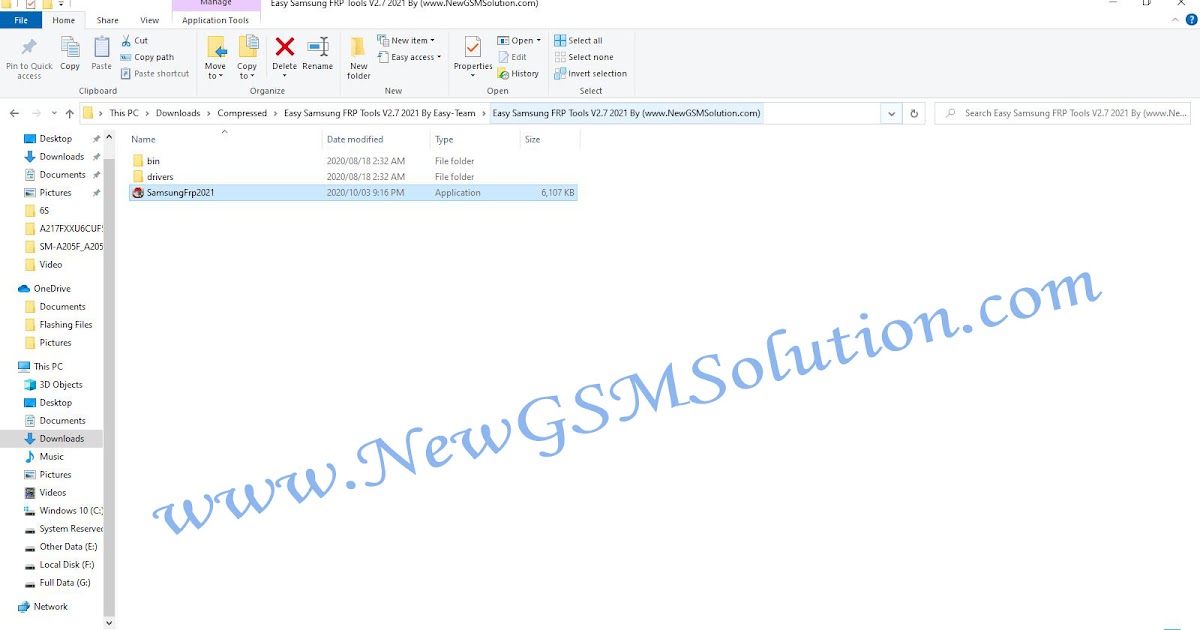The width and height of the screenshot is (1200, 630).
Task: Select Downloads under This PC
Action: coord(62,439)
